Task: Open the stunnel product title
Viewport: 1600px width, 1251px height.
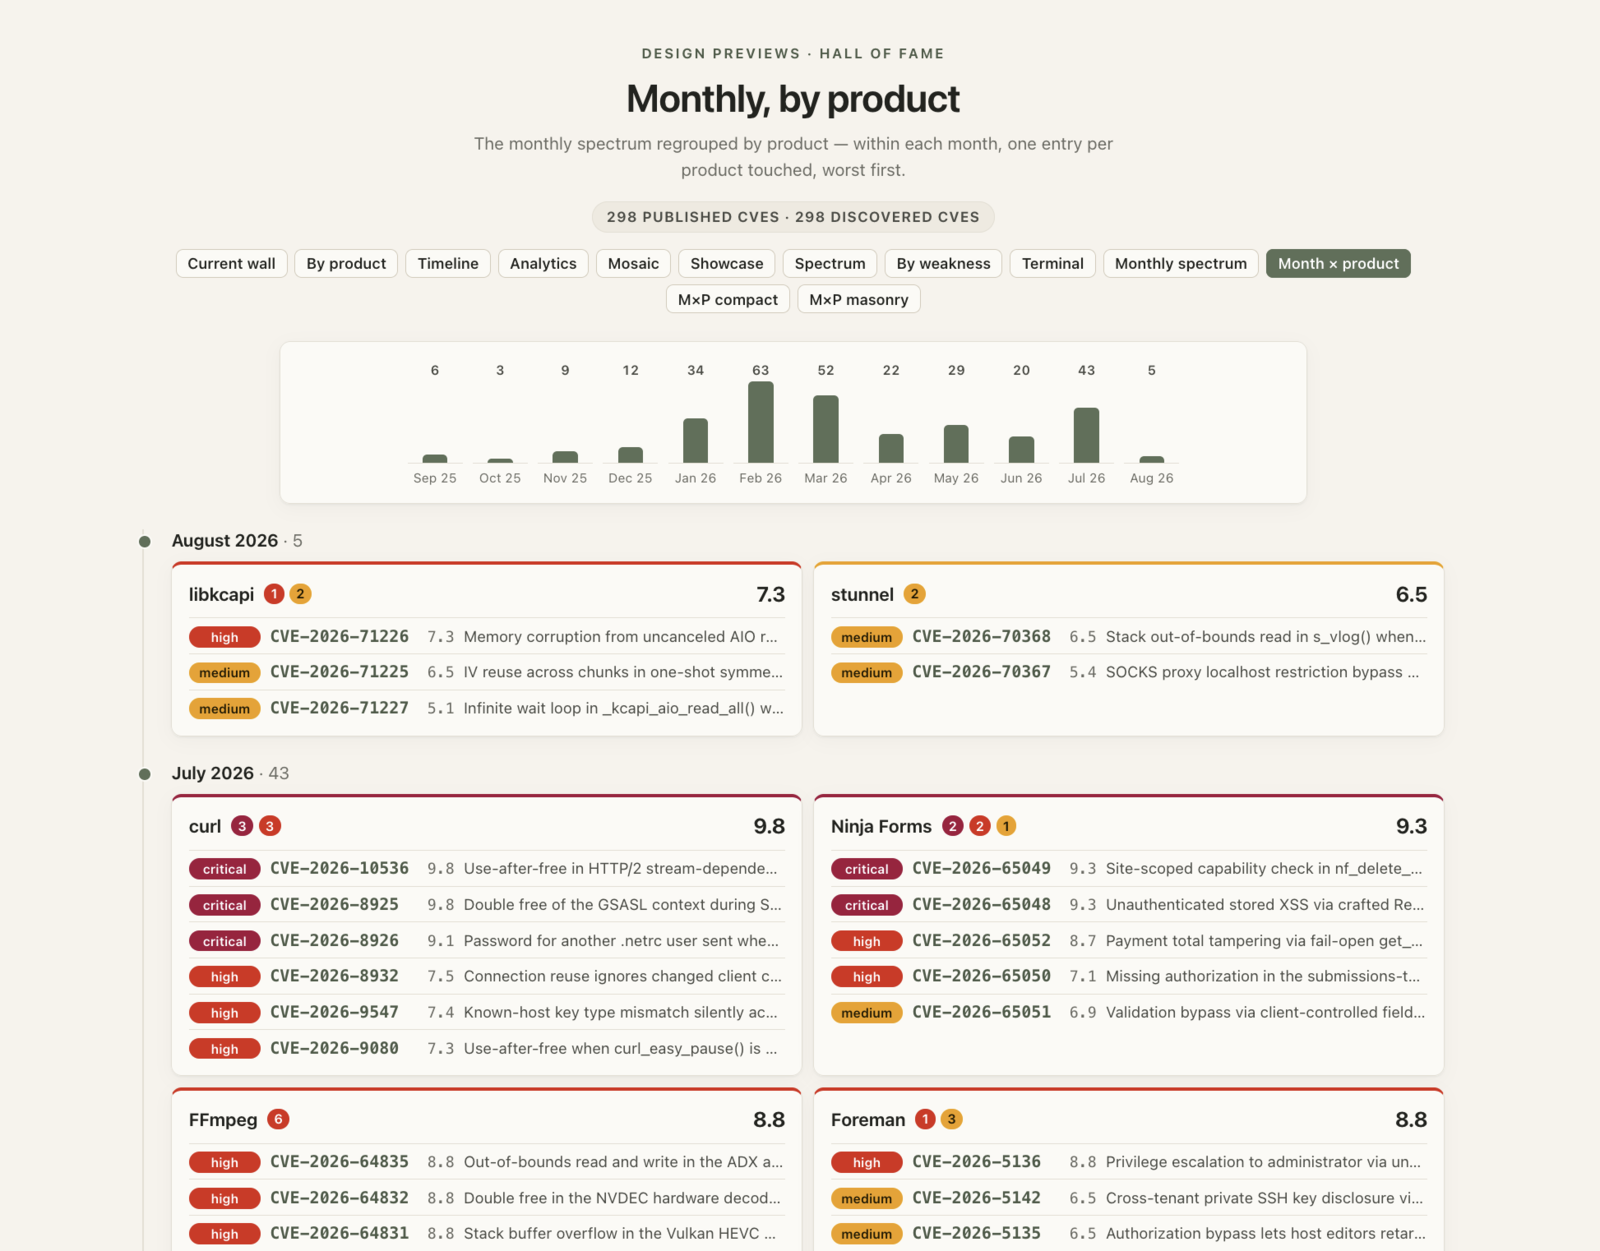Action: click(862, 594)
